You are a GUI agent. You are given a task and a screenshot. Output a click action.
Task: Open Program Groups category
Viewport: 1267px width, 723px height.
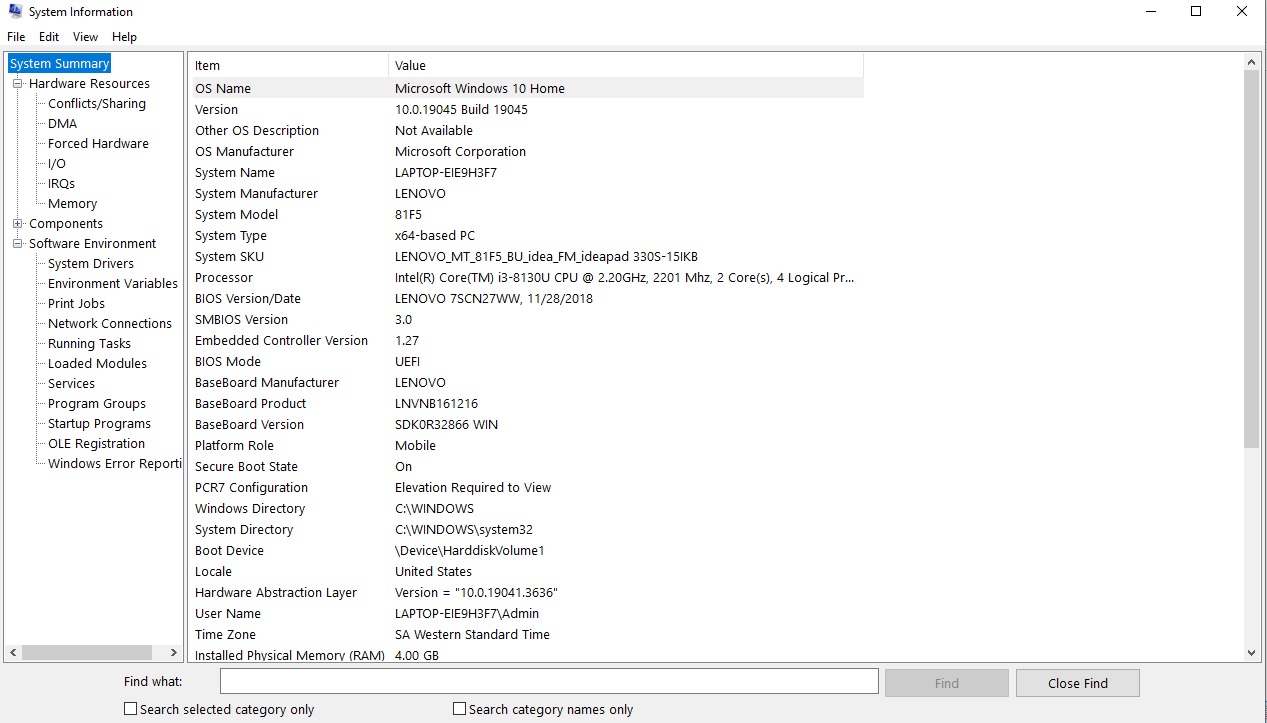coord(97,404)
